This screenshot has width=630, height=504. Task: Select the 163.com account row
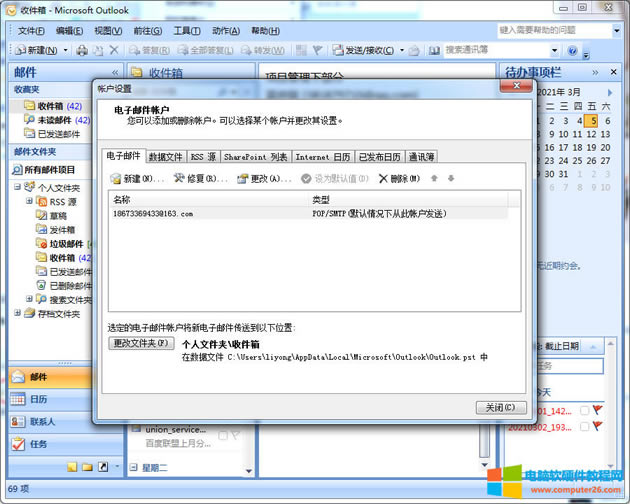click(x=308, y=214)
